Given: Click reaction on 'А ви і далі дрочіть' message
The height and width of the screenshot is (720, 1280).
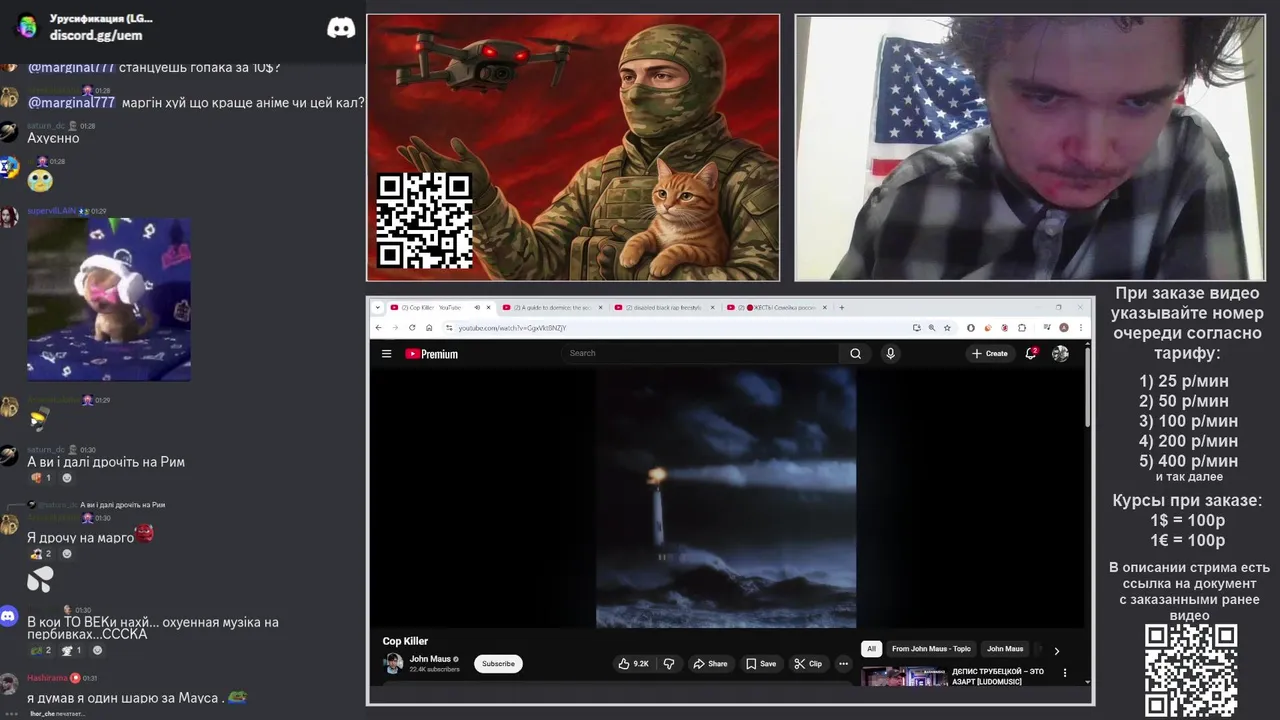Looking at the screenshot, I should [x=41, y=478].
